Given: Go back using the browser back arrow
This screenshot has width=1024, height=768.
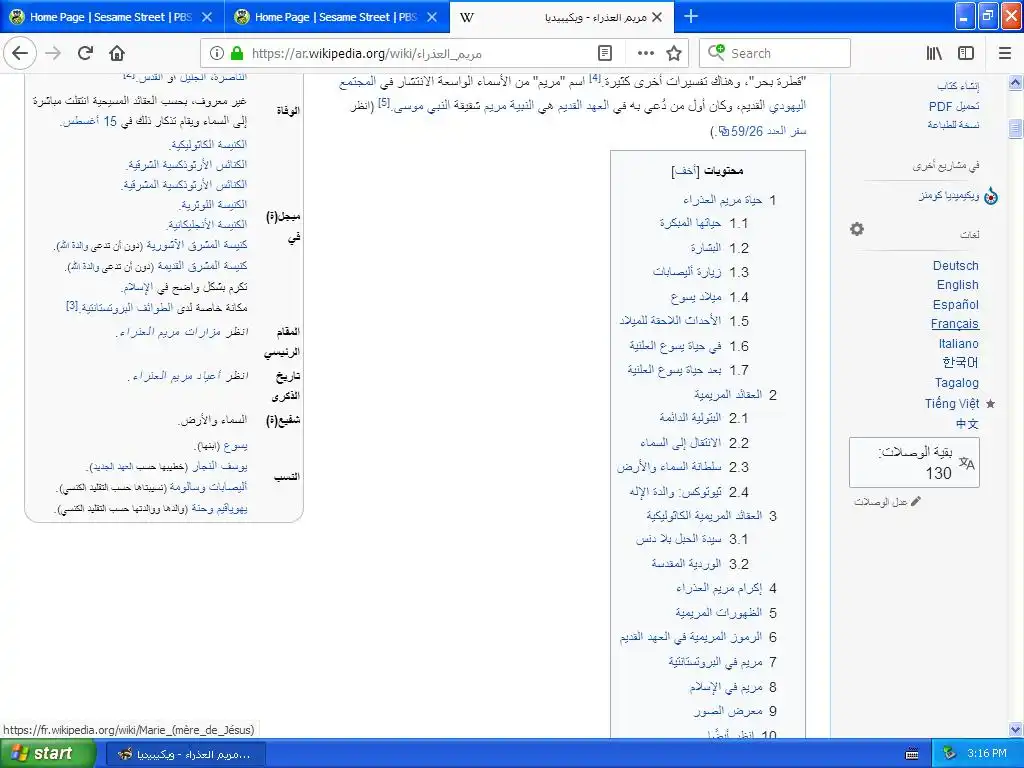Looking at the screenshot, I should (x=20, y=53).
